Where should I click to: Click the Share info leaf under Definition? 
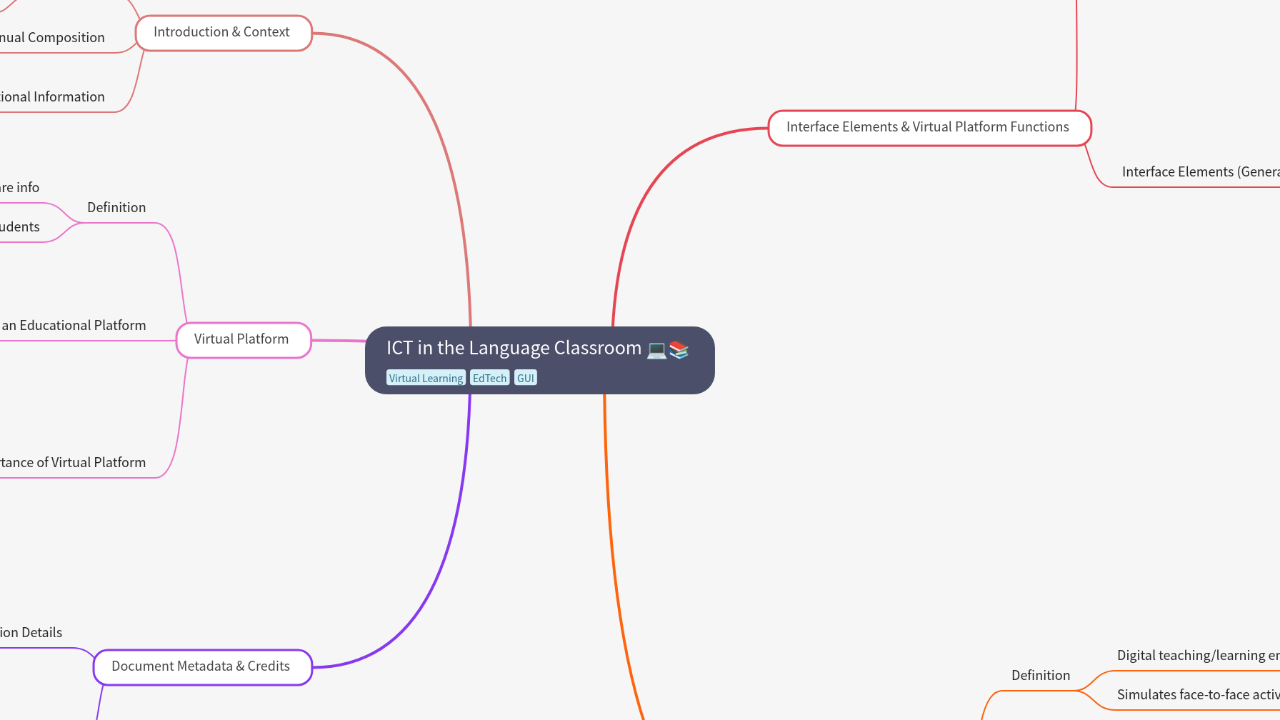tap(19, 187)
